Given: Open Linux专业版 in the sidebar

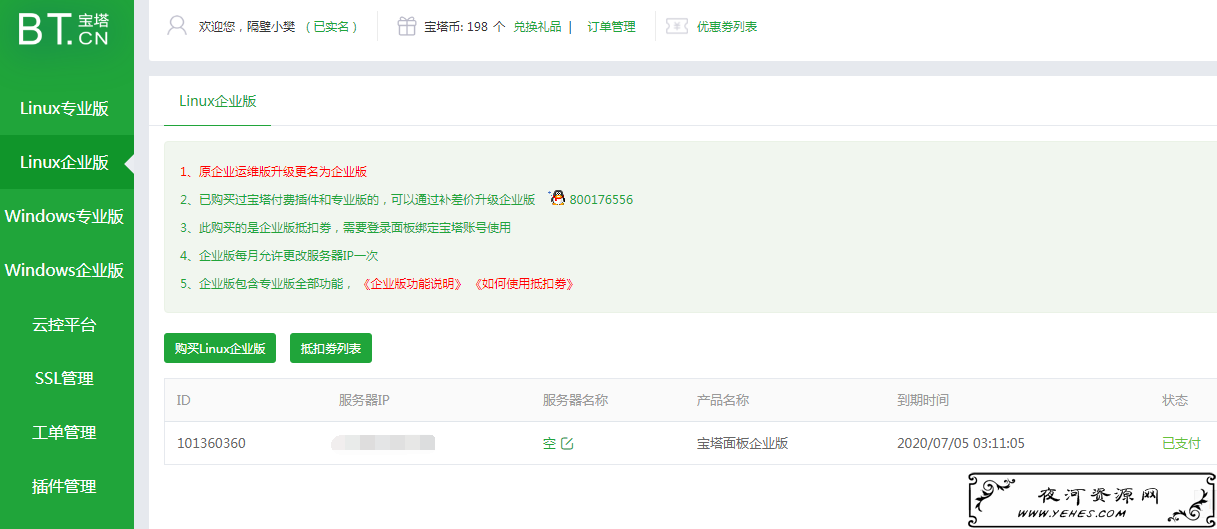Looking at the screenshot, I should point(65,108).
